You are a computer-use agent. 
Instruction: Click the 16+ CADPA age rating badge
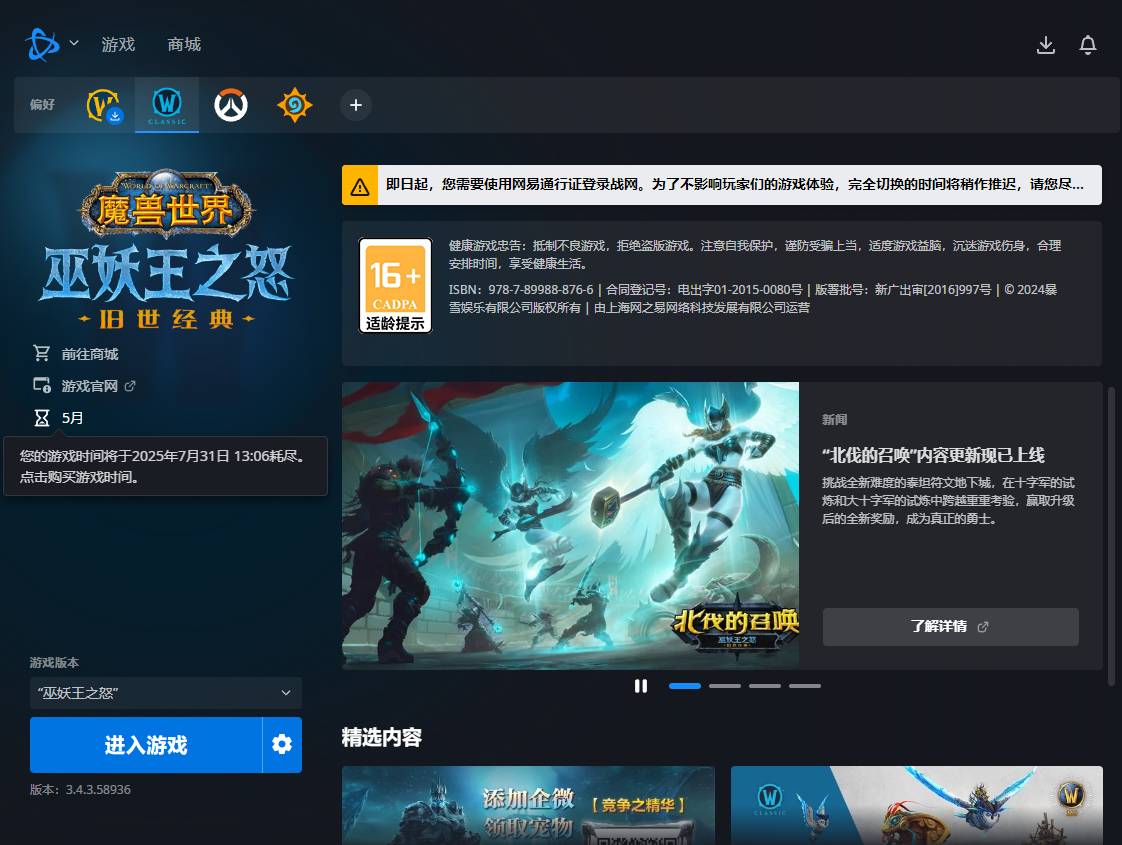pos(395,285)
